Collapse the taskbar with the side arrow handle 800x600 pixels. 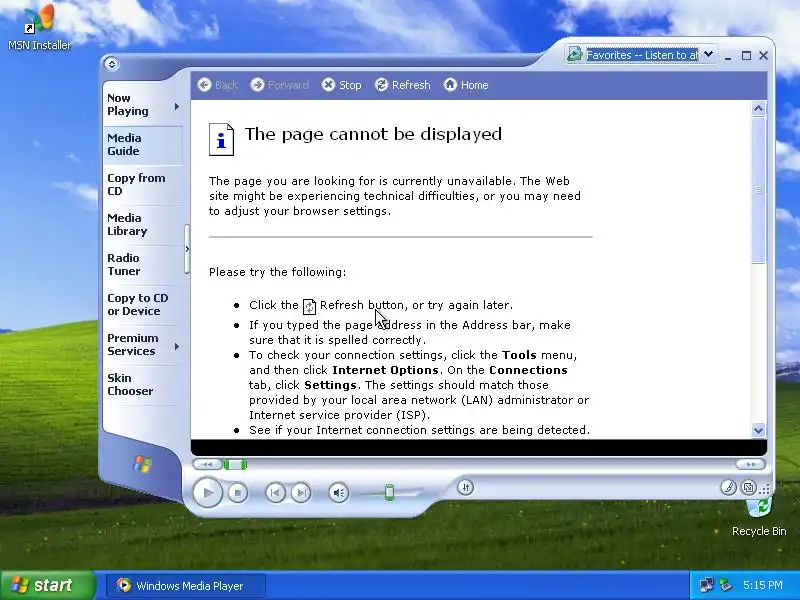pyautogui.click(x=187, y=249)
